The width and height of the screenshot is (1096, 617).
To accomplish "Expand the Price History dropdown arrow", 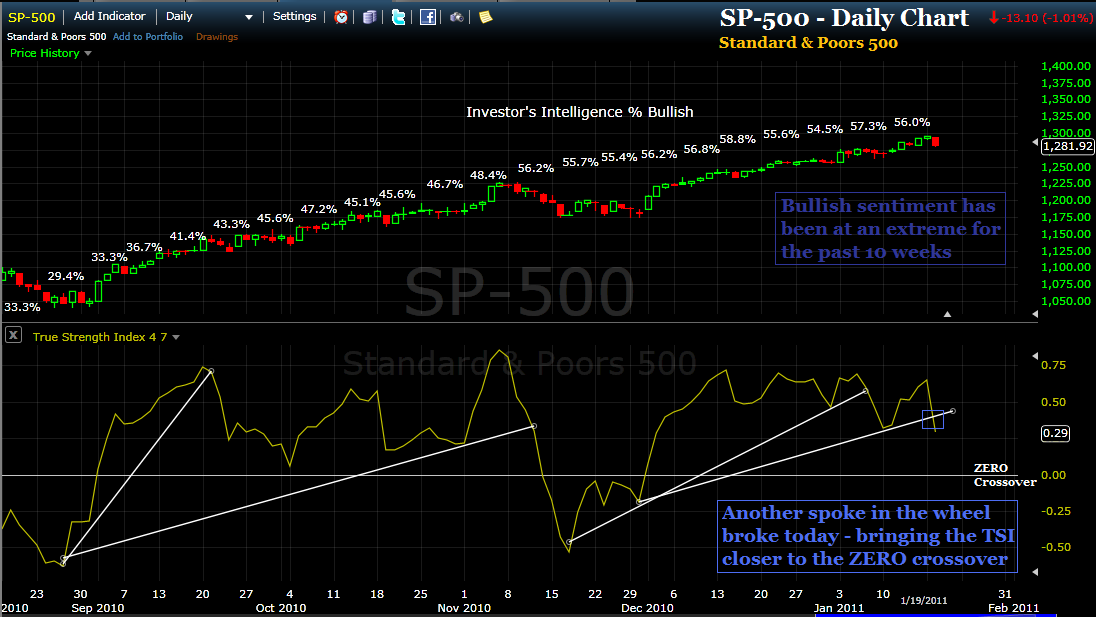I will [x=88, y=54].
